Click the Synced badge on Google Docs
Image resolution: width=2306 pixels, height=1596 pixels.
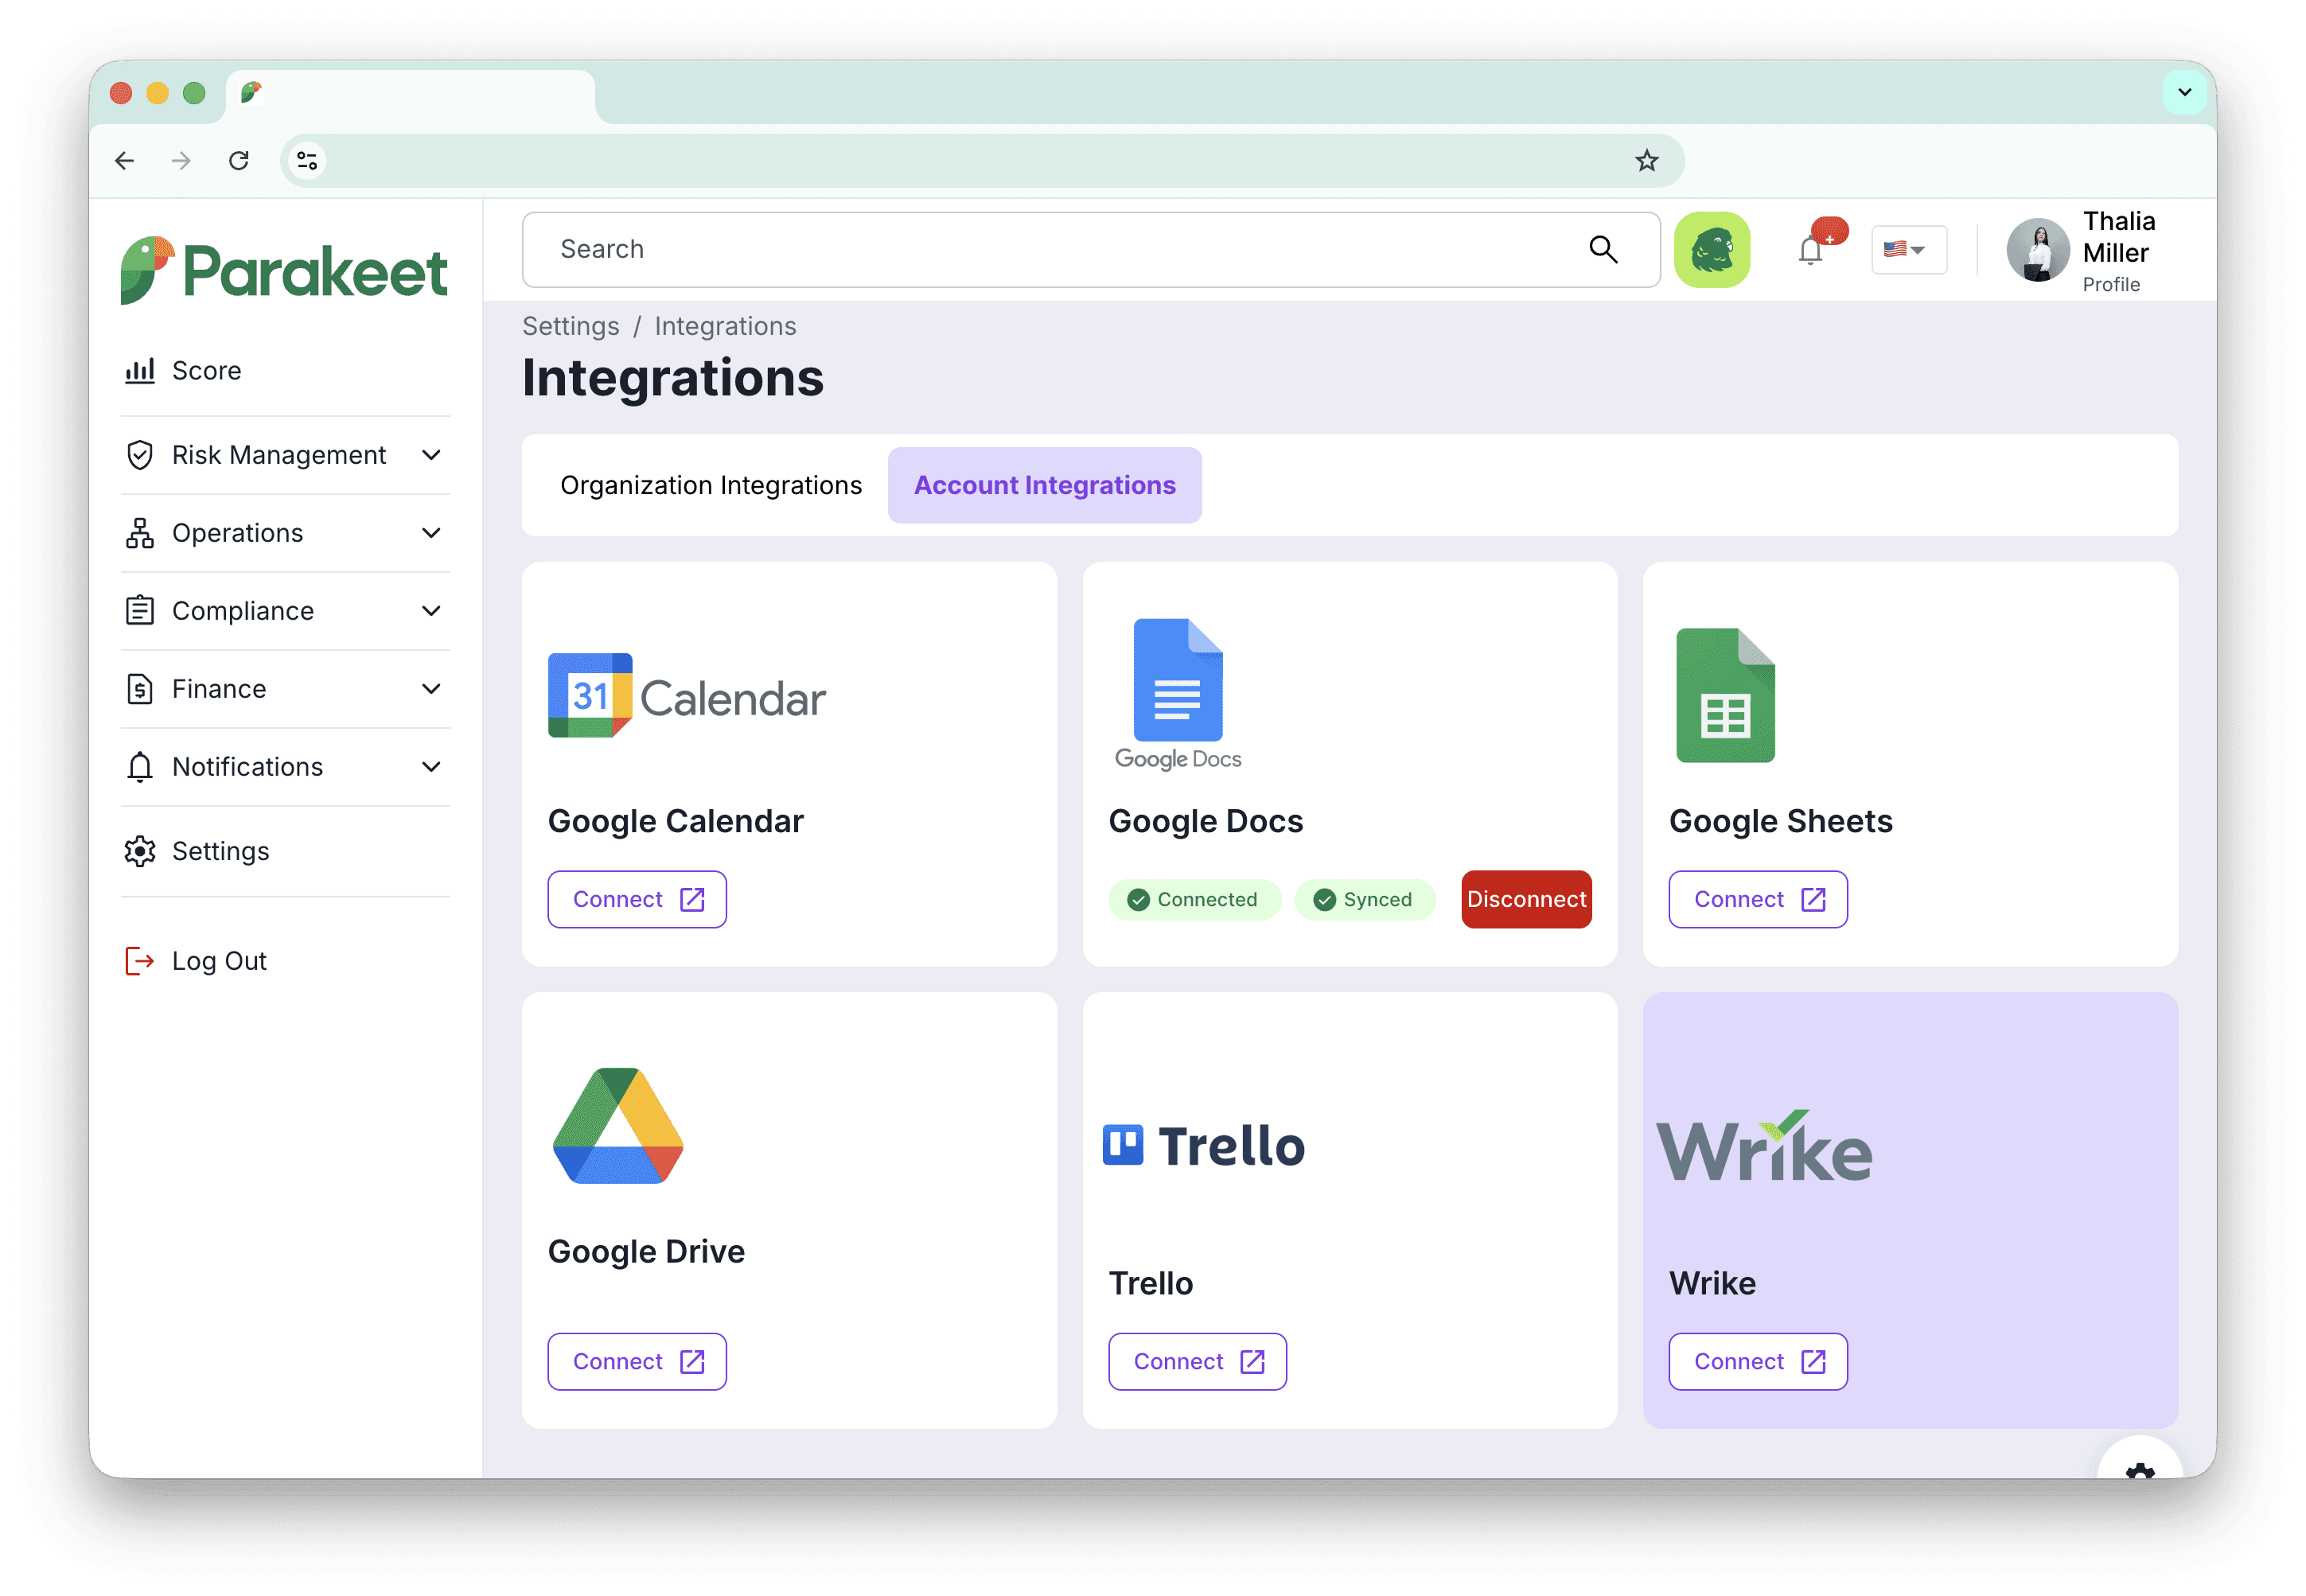tap(1365, 899)
